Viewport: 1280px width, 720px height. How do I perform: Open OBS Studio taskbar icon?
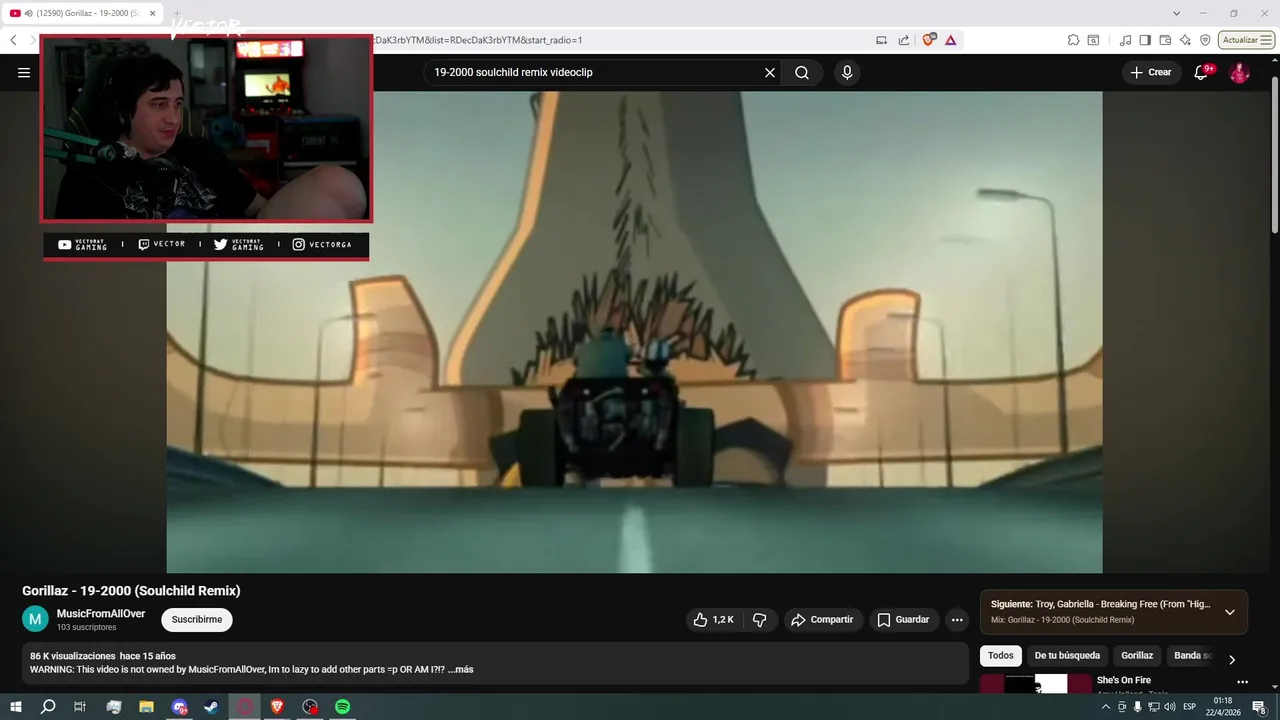tap(310, 707)
